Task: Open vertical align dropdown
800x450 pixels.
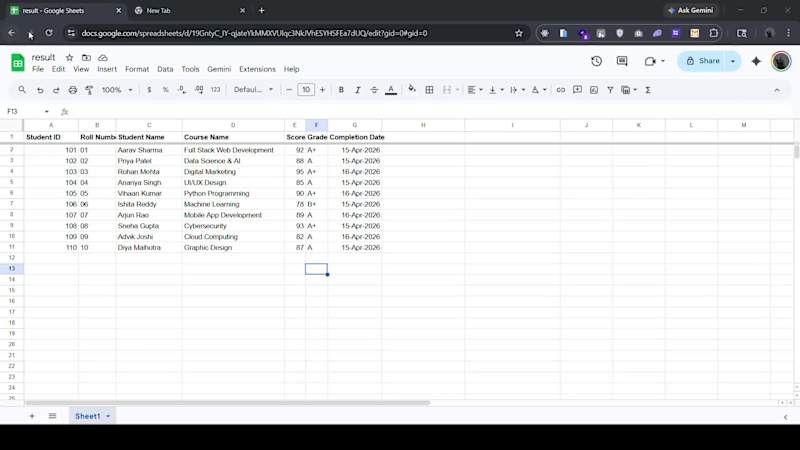Action: (496, 90)
